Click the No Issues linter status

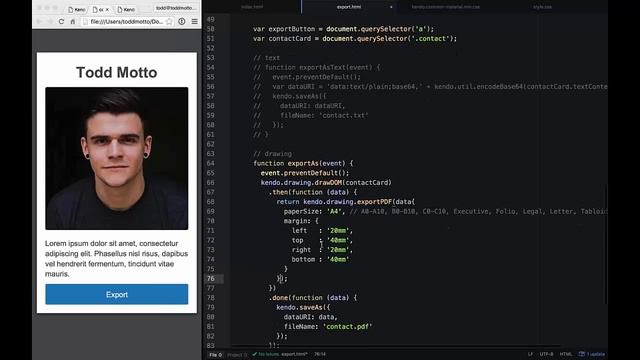coord(269,354)
